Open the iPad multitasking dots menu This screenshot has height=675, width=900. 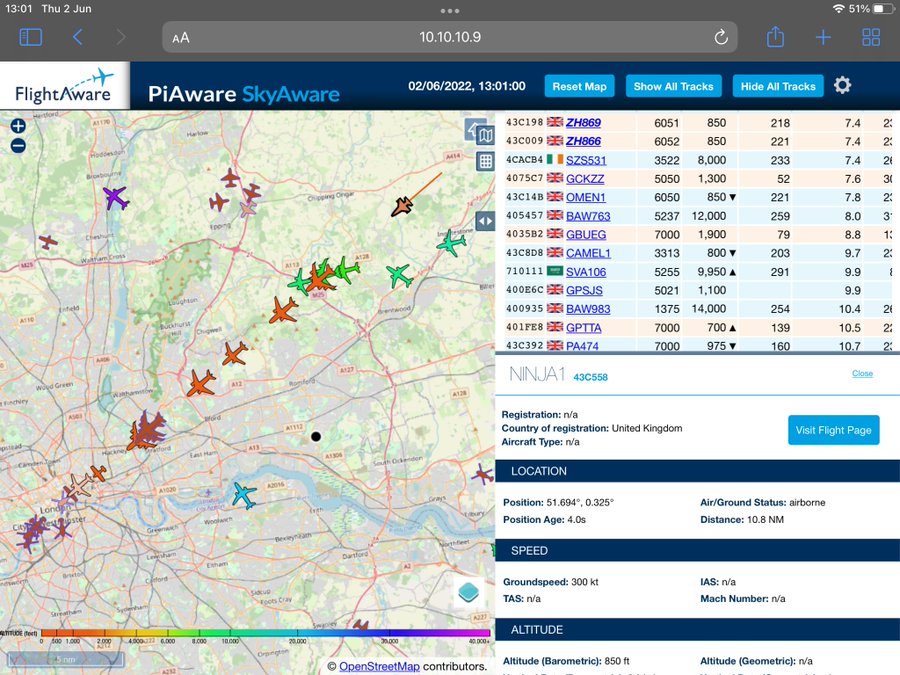point(450,11)
